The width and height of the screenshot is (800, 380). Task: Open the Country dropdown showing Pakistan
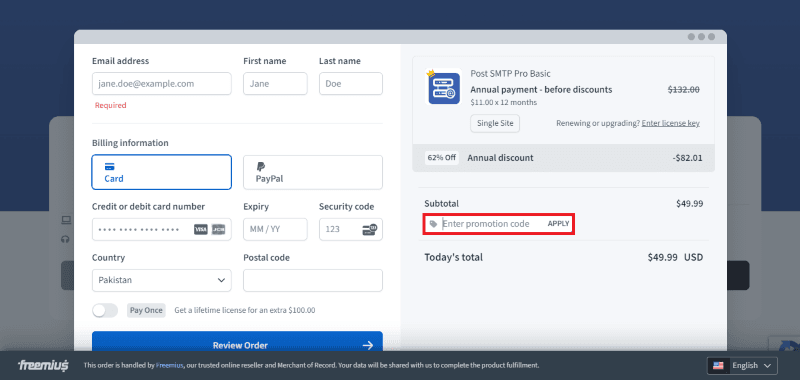coord(161,280)
